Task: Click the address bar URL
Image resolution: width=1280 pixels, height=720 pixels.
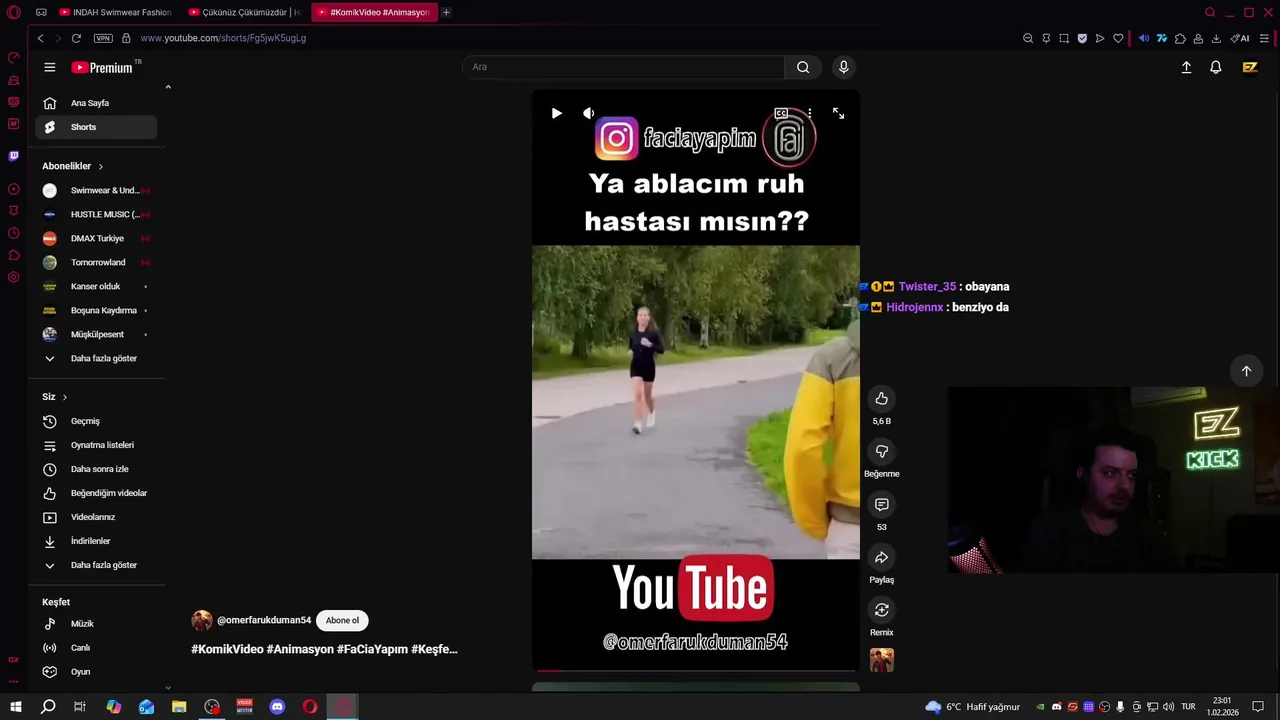Action: [223, 38]
